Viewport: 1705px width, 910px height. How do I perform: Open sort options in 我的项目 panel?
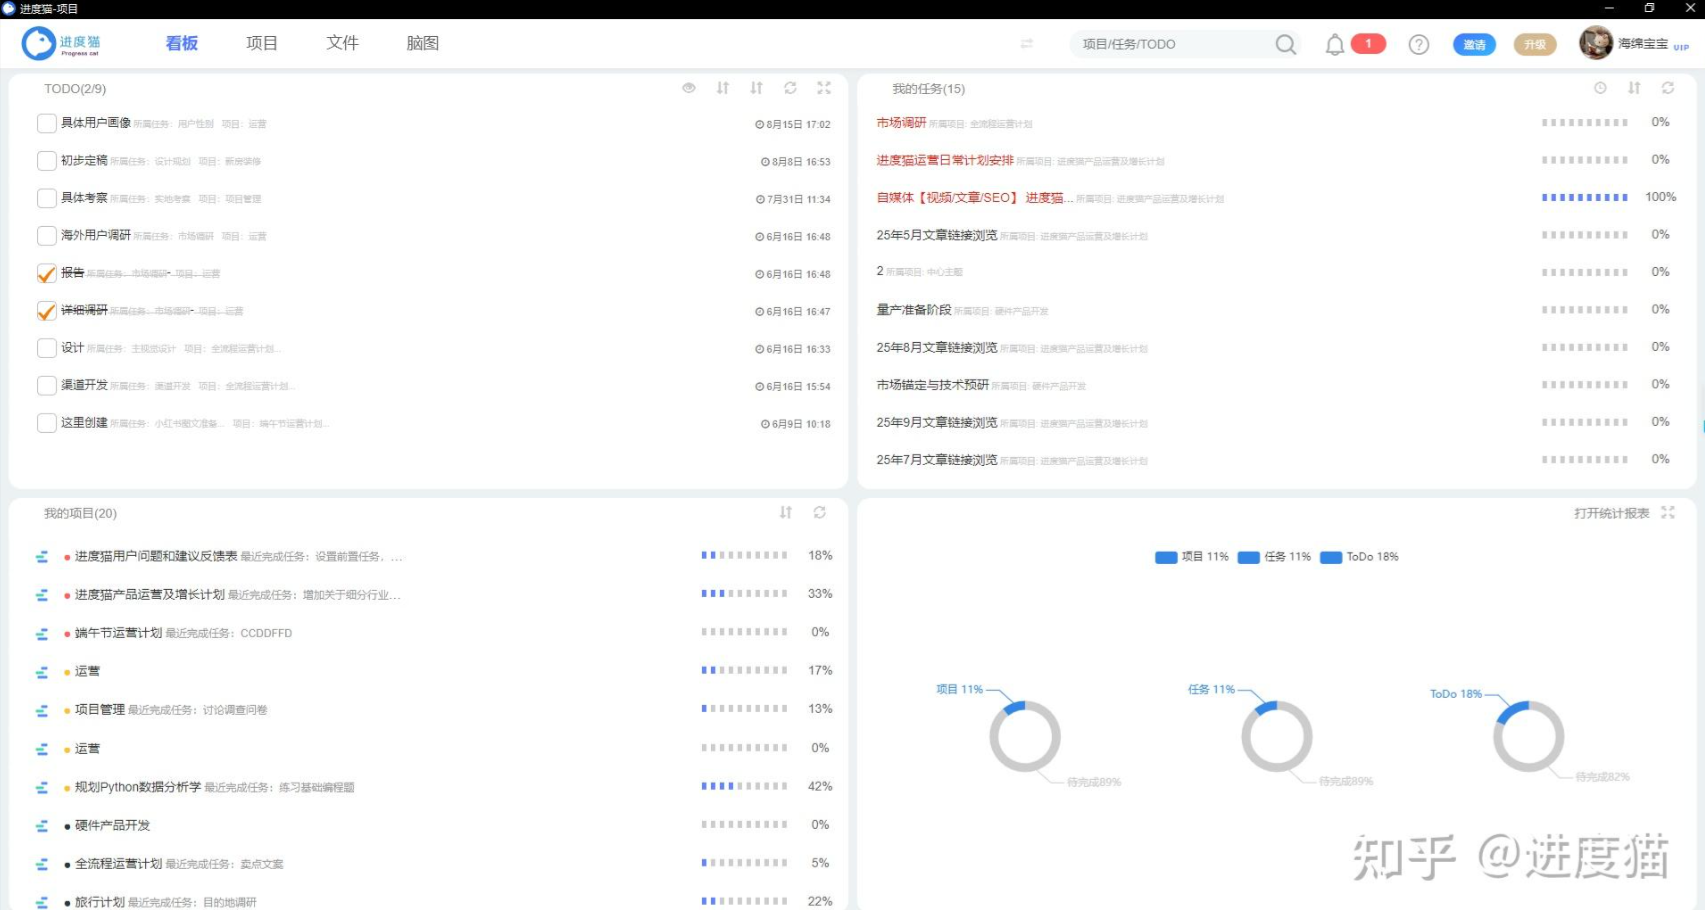tap(786, 512)
